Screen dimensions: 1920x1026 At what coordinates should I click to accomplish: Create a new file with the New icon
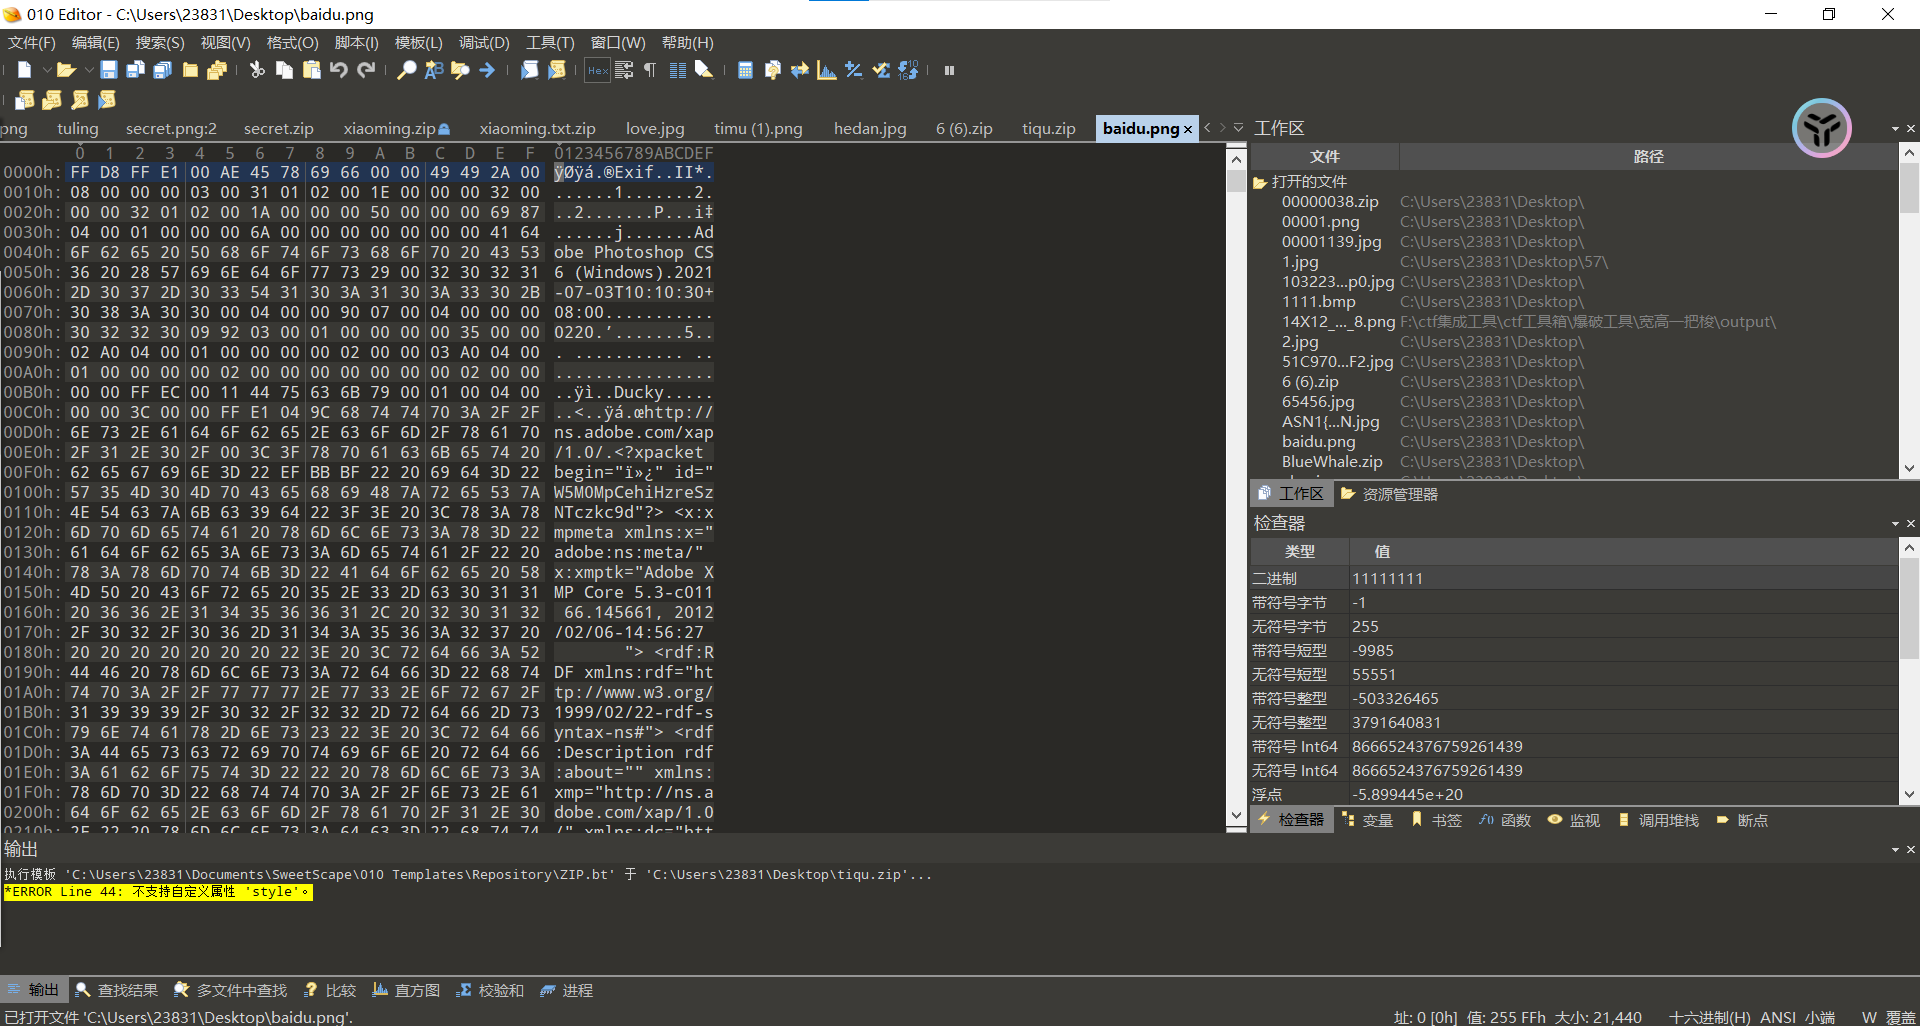click(x=24, y=70)
